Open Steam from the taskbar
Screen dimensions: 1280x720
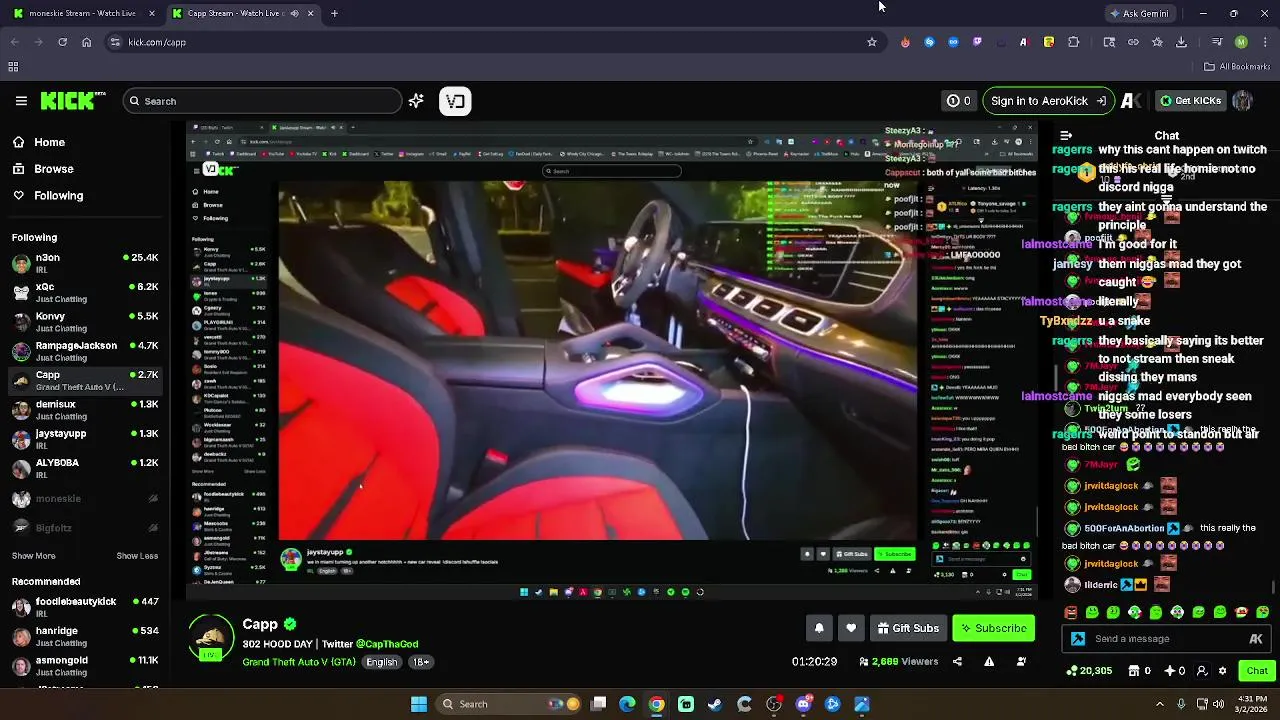pyautogui.click(x=715, y=704)
